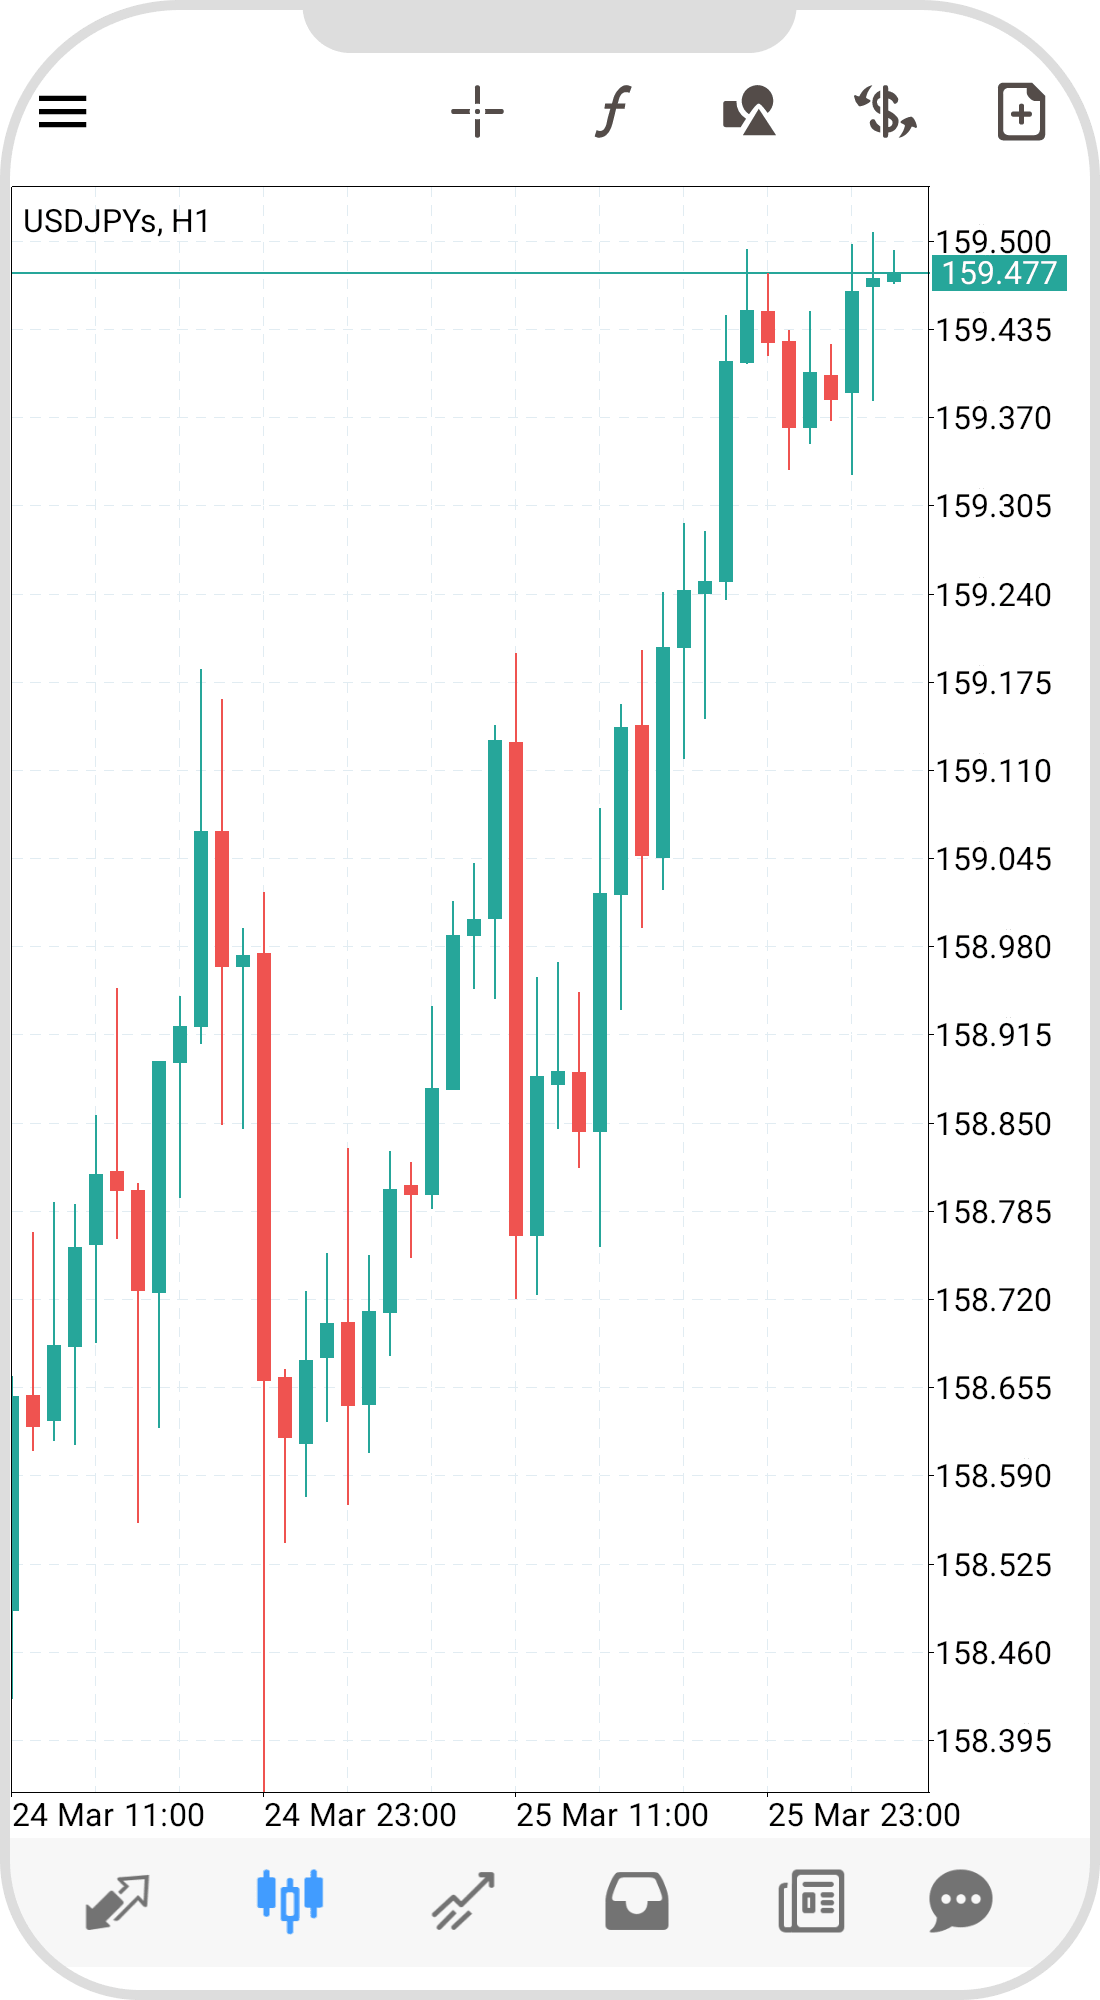Click the current price label 159.477
1100x2000 pixels.
(x=999, y=273)
